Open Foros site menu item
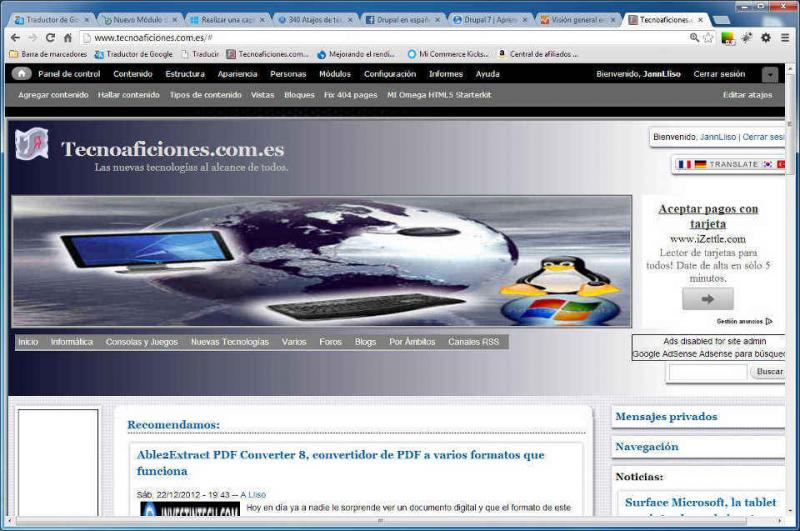 330,342
